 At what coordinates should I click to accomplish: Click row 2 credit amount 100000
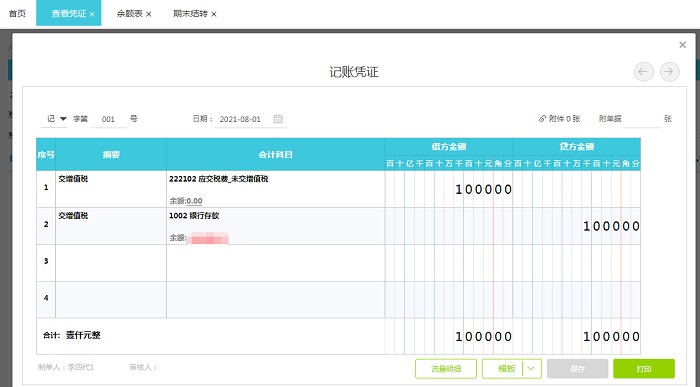coord(611,226)
